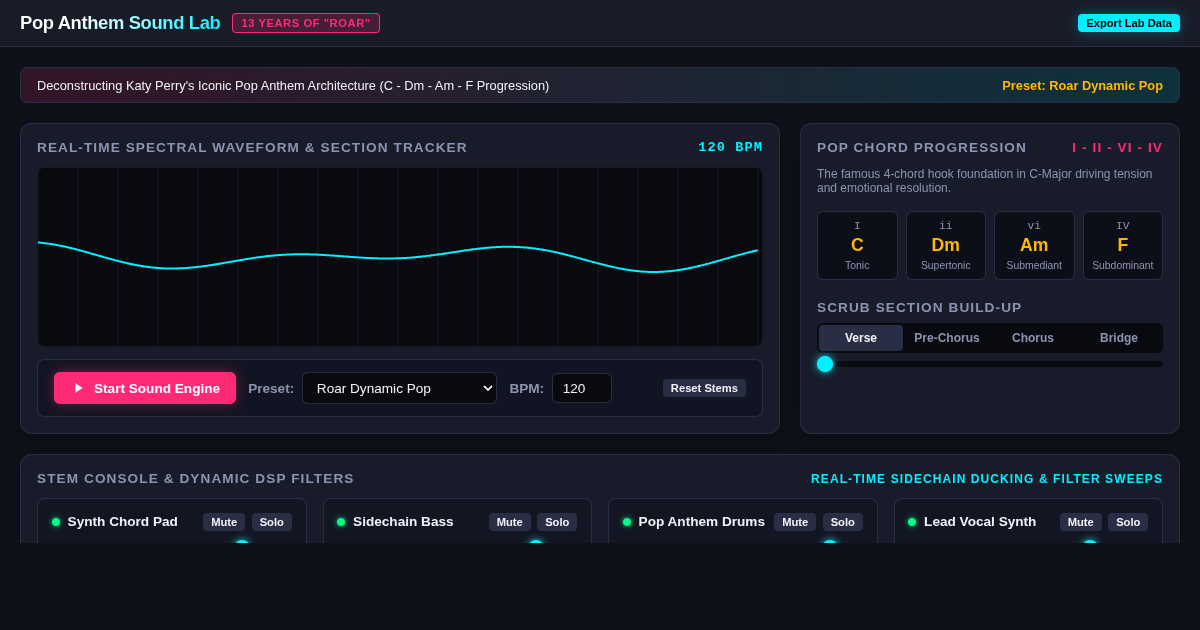Click the Real-Time Sidechain Ducking & Filter Sweeps text

click(x=987, y=479)
